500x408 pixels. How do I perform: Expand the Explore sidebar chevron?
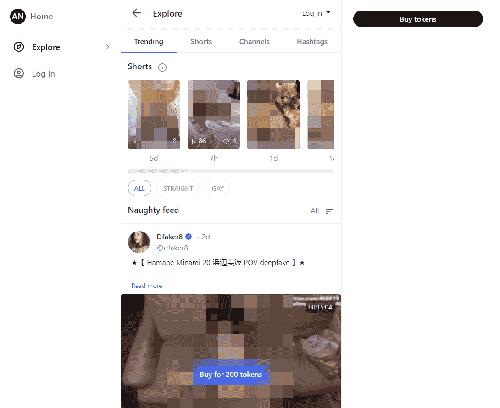pos(107,47)
